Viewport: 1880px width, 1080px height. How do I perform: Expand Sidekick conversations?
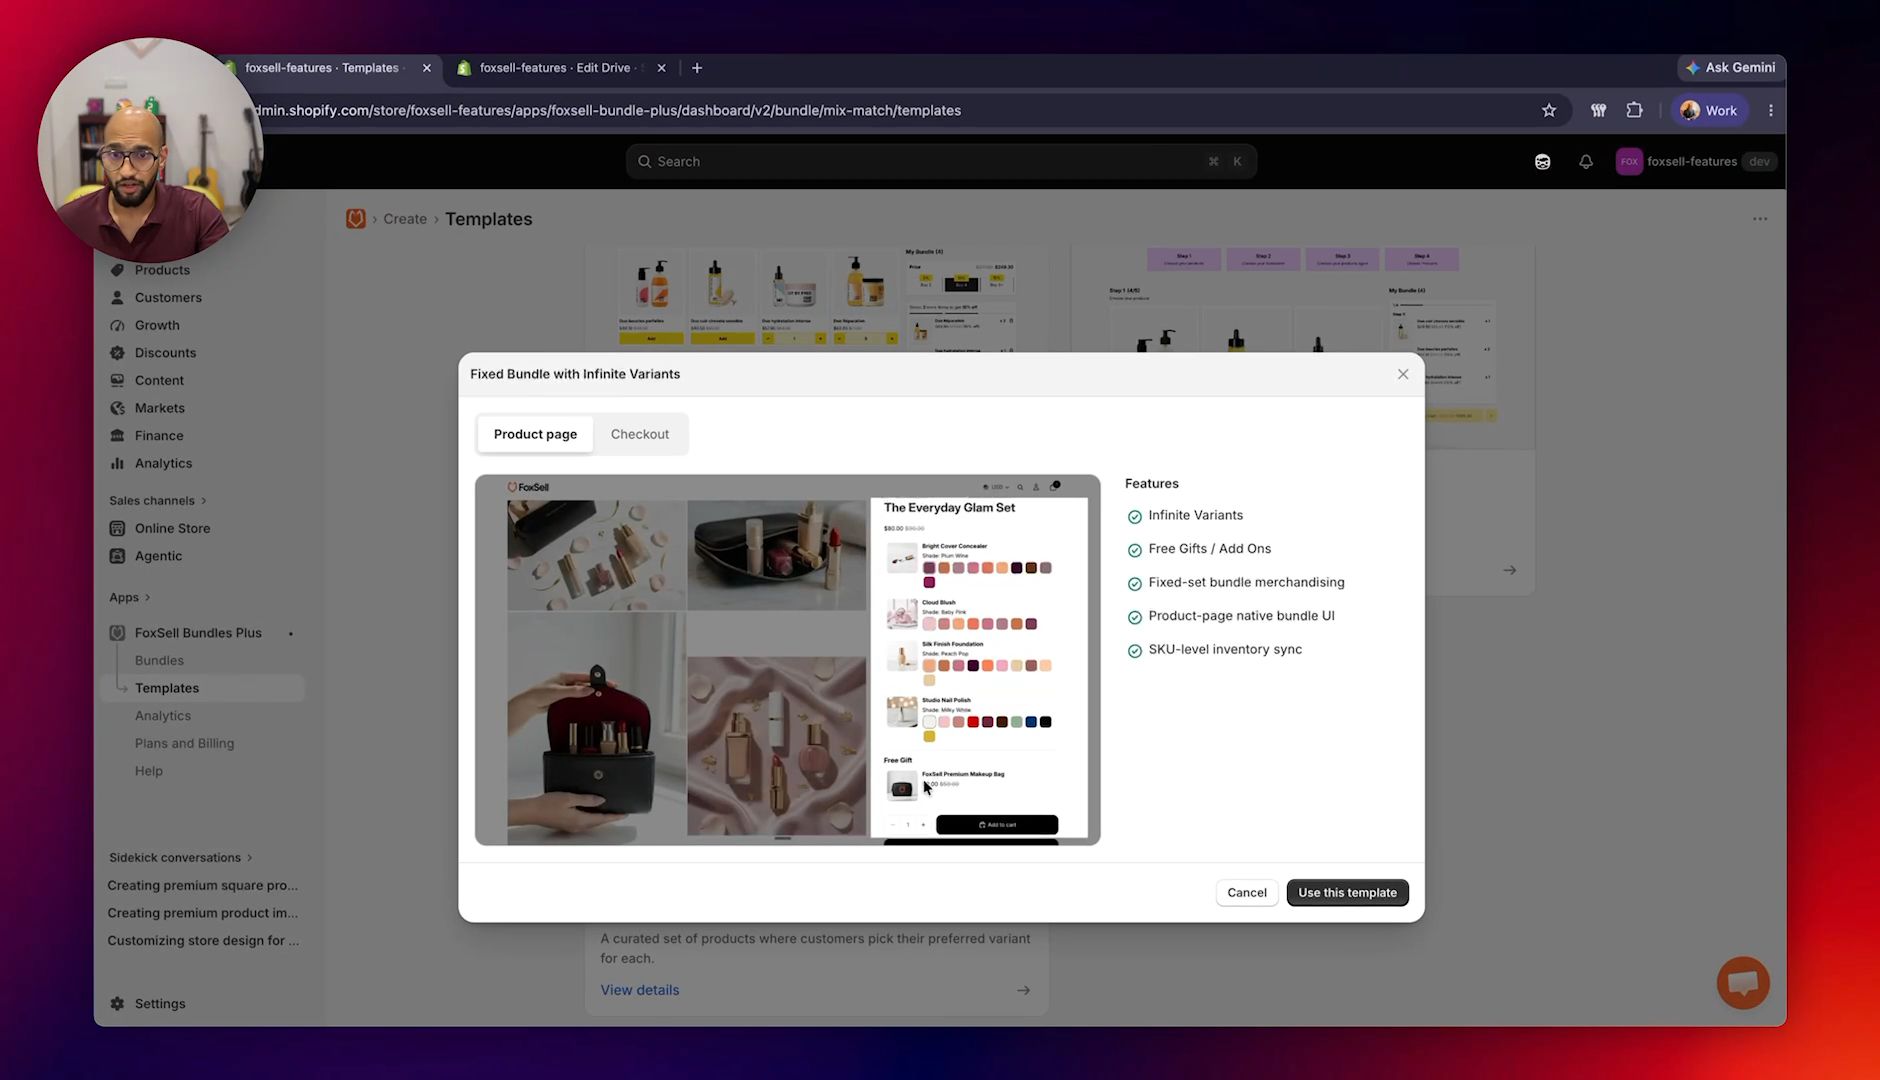(181, 858)
